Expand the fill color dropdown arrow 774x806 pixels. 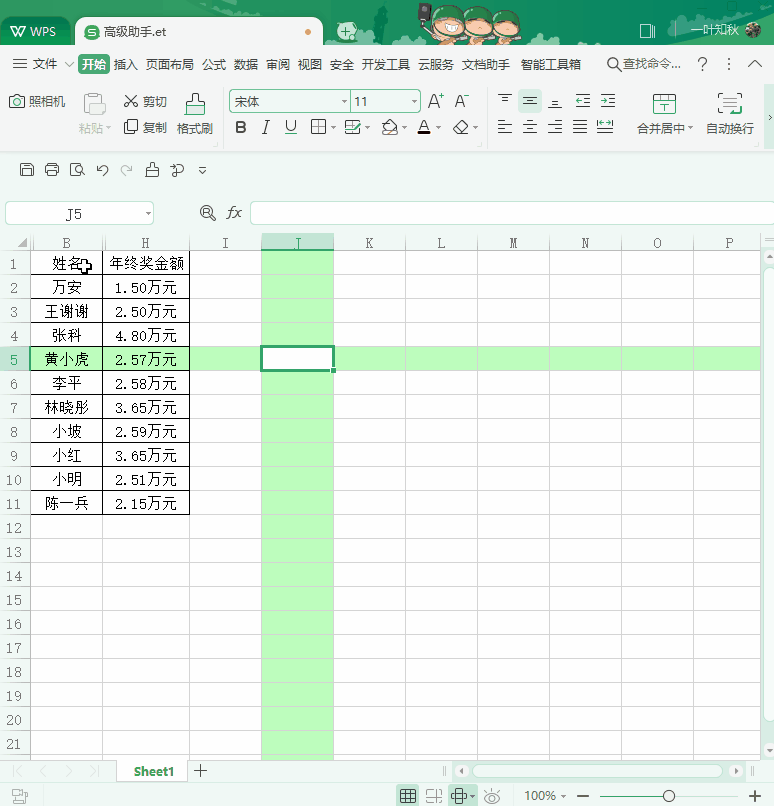[x=404, y=127]
